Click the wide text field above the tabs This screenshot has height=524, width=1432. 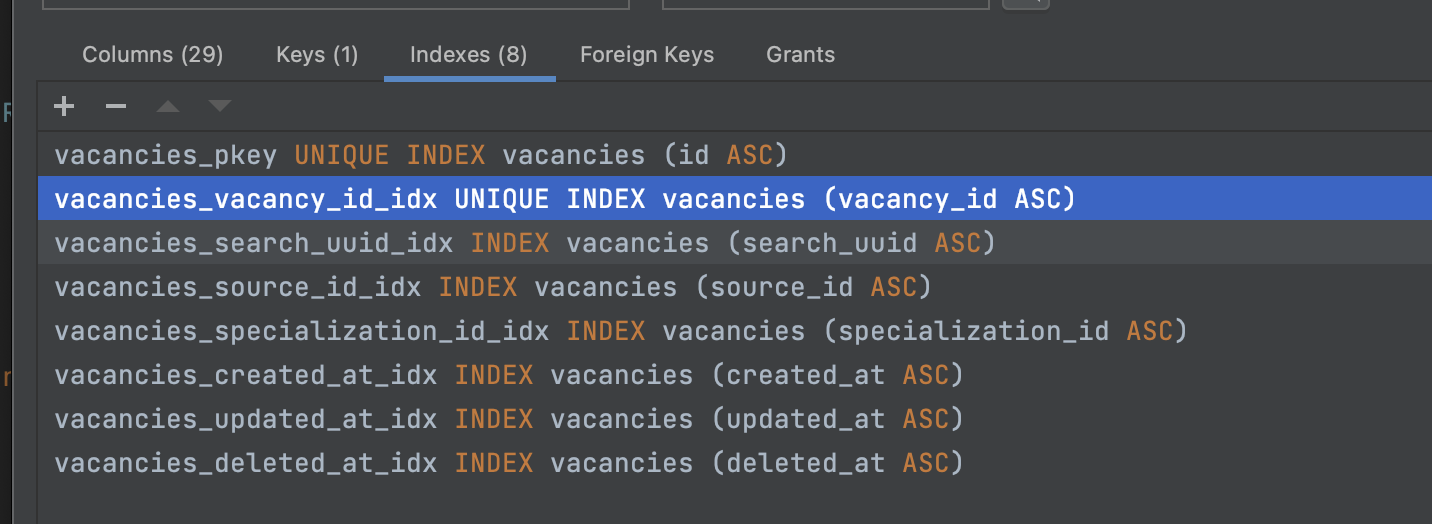click(335, 3)
